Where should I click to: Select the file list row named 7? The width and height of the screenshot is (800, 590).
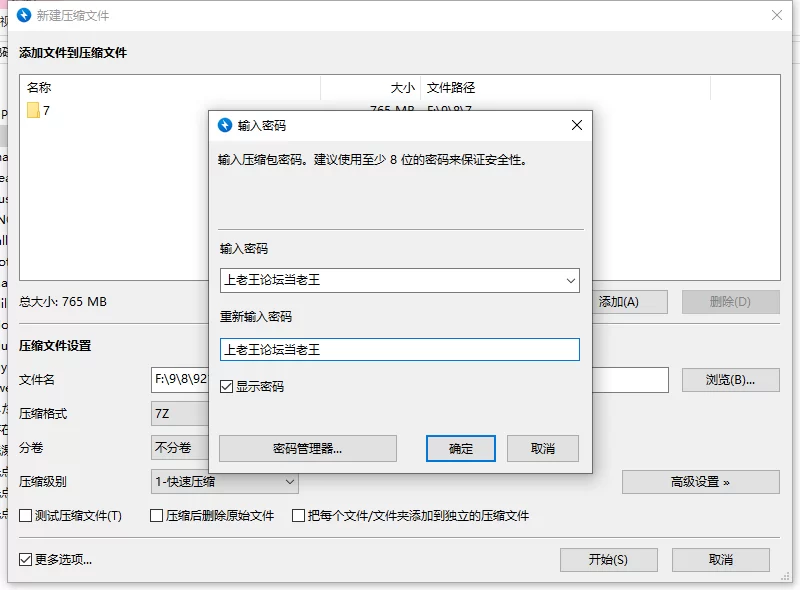point(114,110)
